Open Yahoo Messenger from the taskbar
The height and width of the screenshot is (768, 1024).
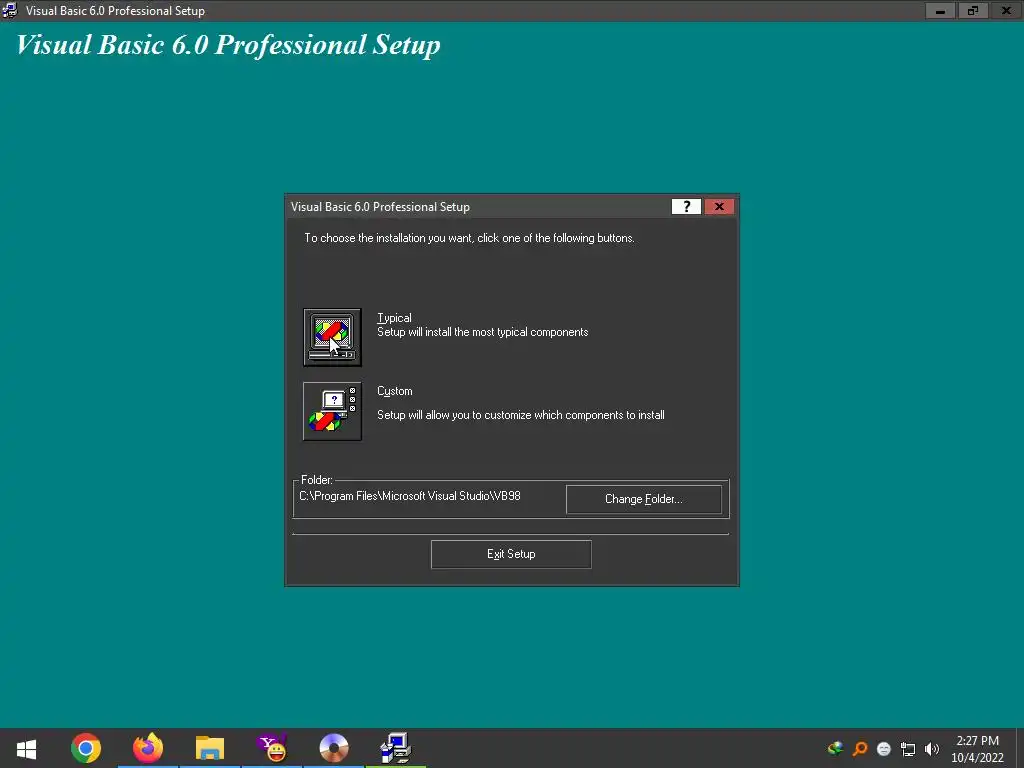(272, 748)
